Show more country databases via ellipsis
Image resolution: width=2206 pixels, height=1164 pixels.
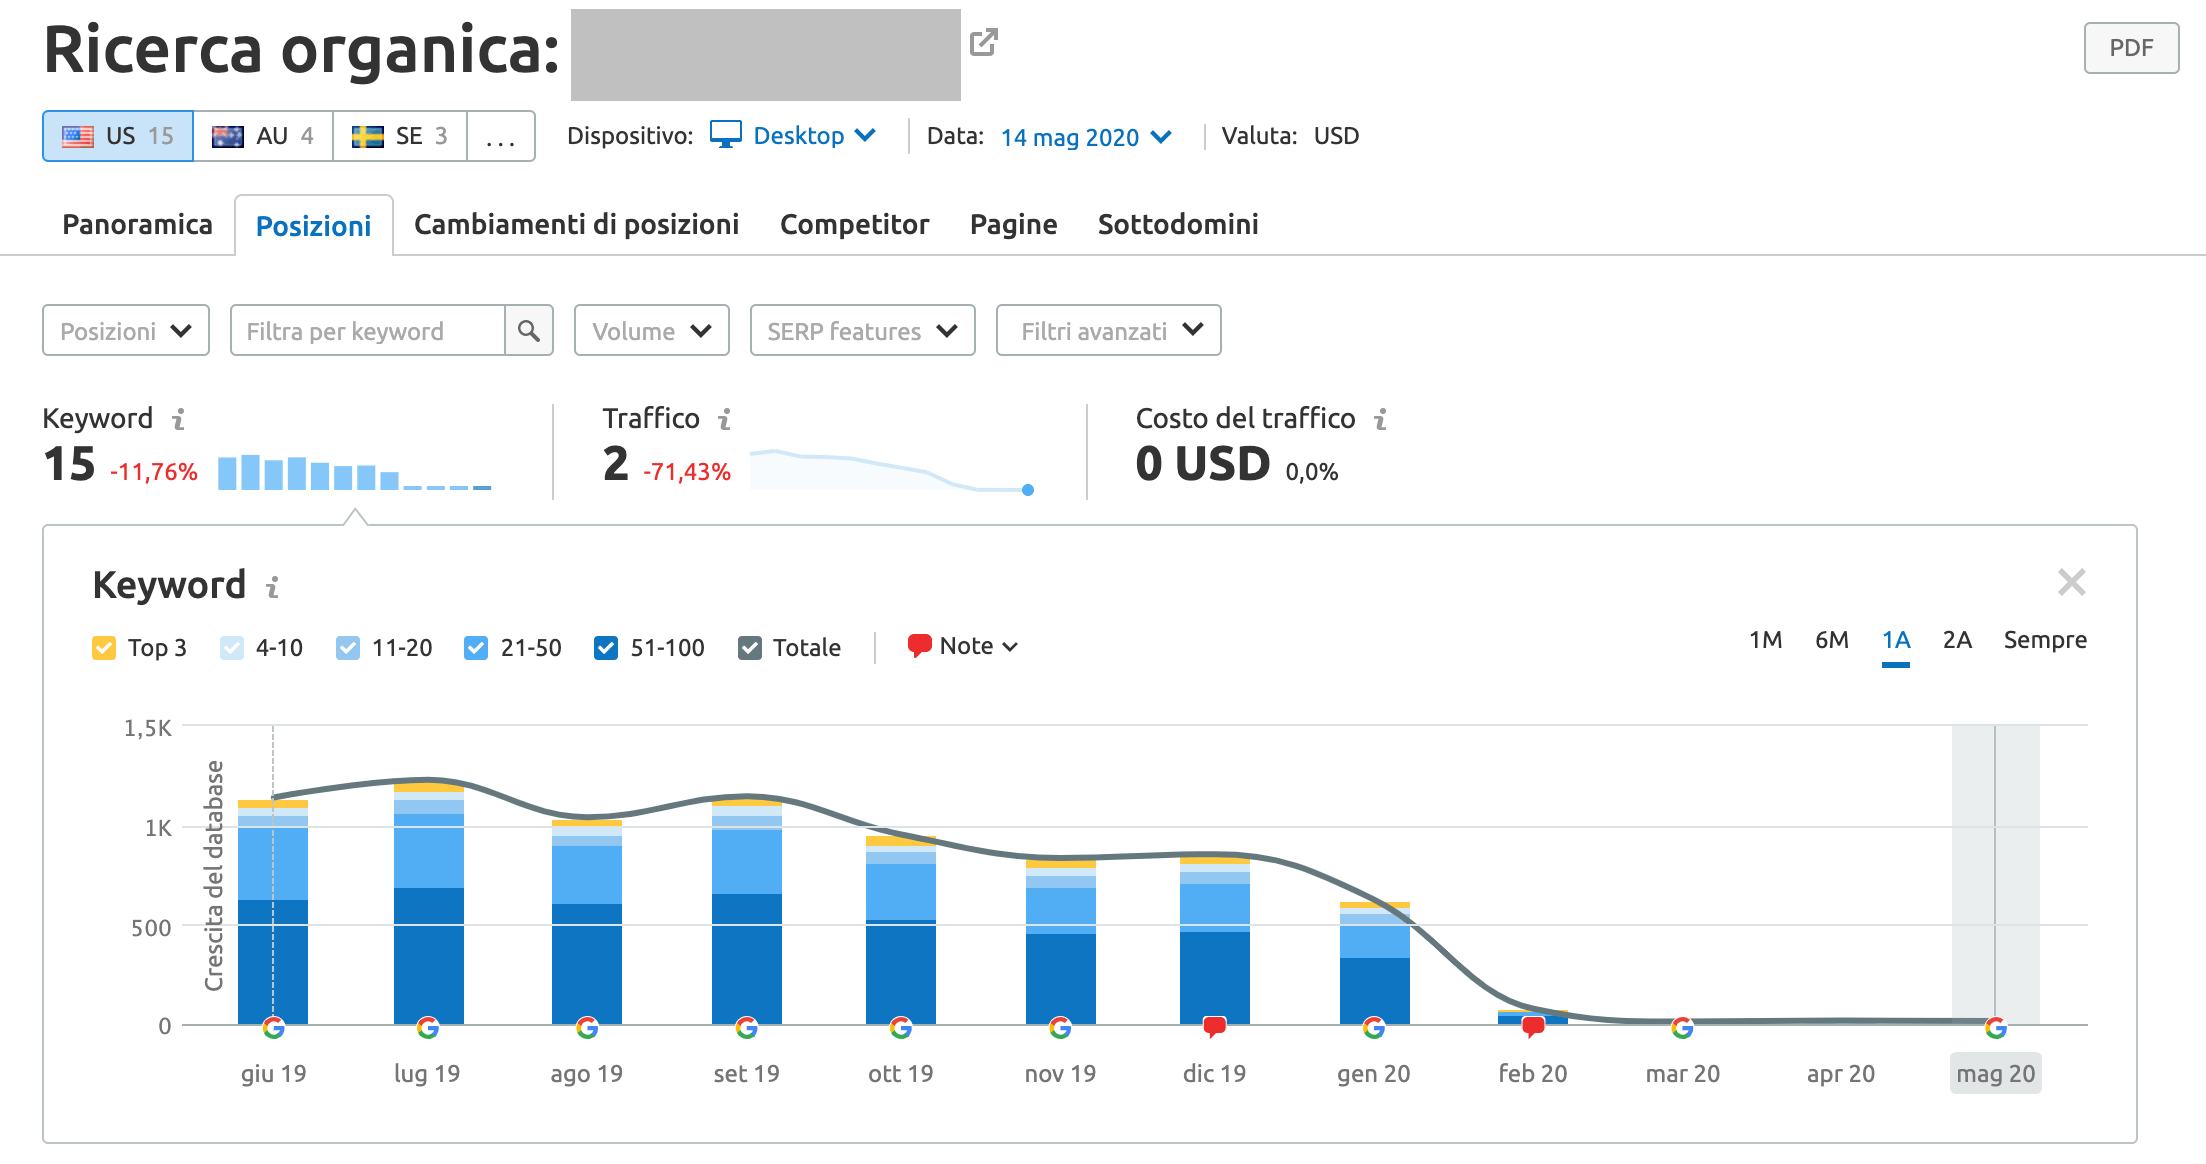[x=501, y=136]
